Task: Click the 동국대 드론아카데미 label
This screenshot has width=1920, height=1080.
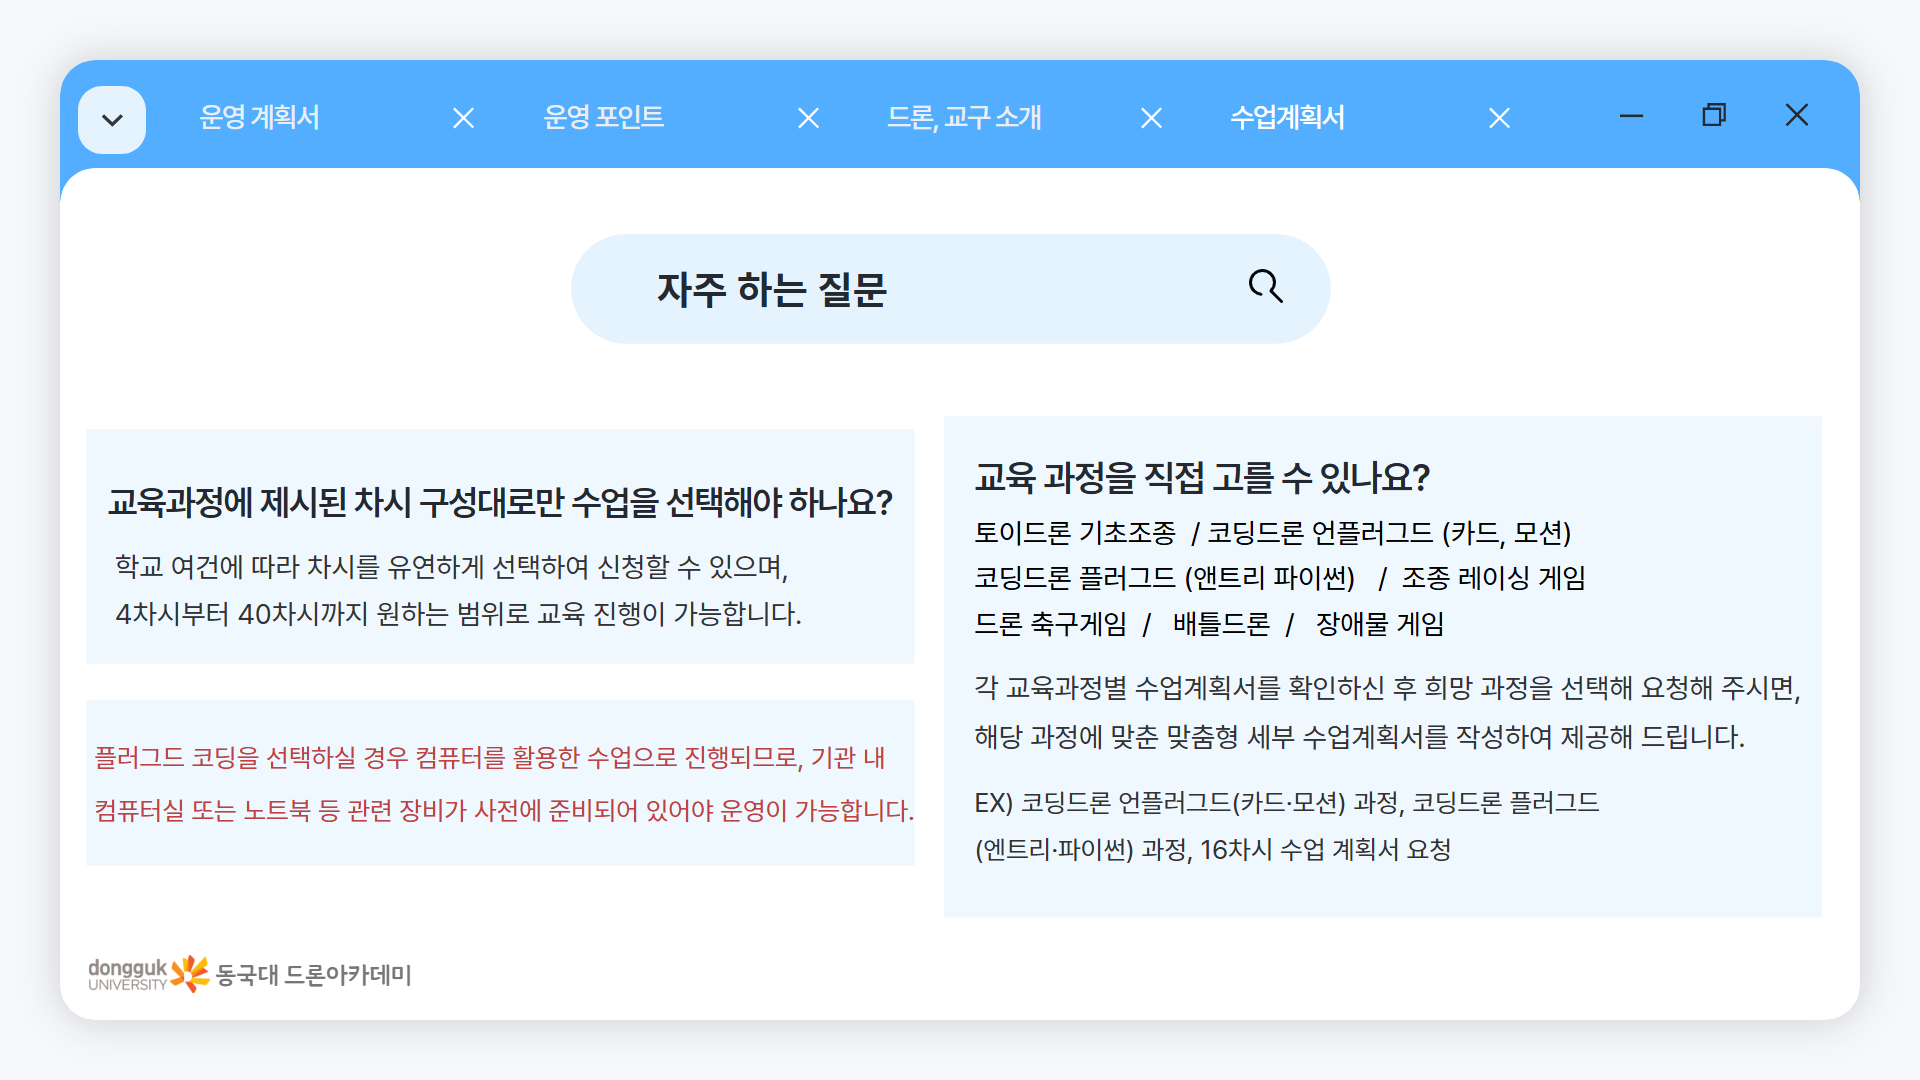Action: tap(315, 975)
